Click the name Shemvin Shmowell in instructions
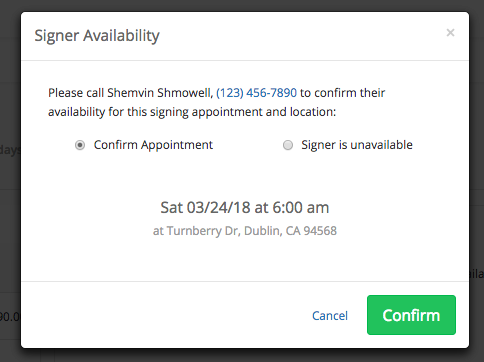 point(160,93)
